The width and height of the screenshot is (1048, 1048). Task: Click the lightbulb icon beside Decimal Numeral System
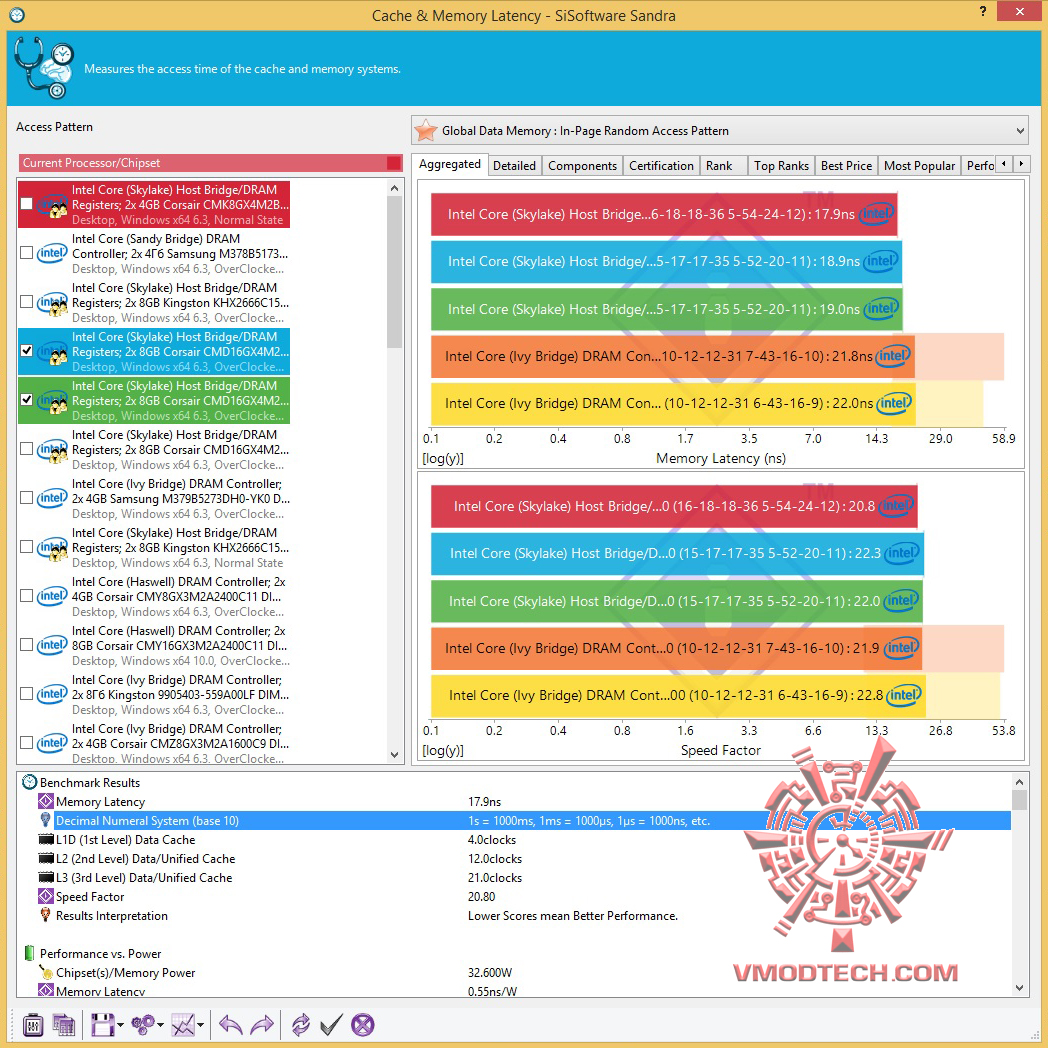[45, 820]
